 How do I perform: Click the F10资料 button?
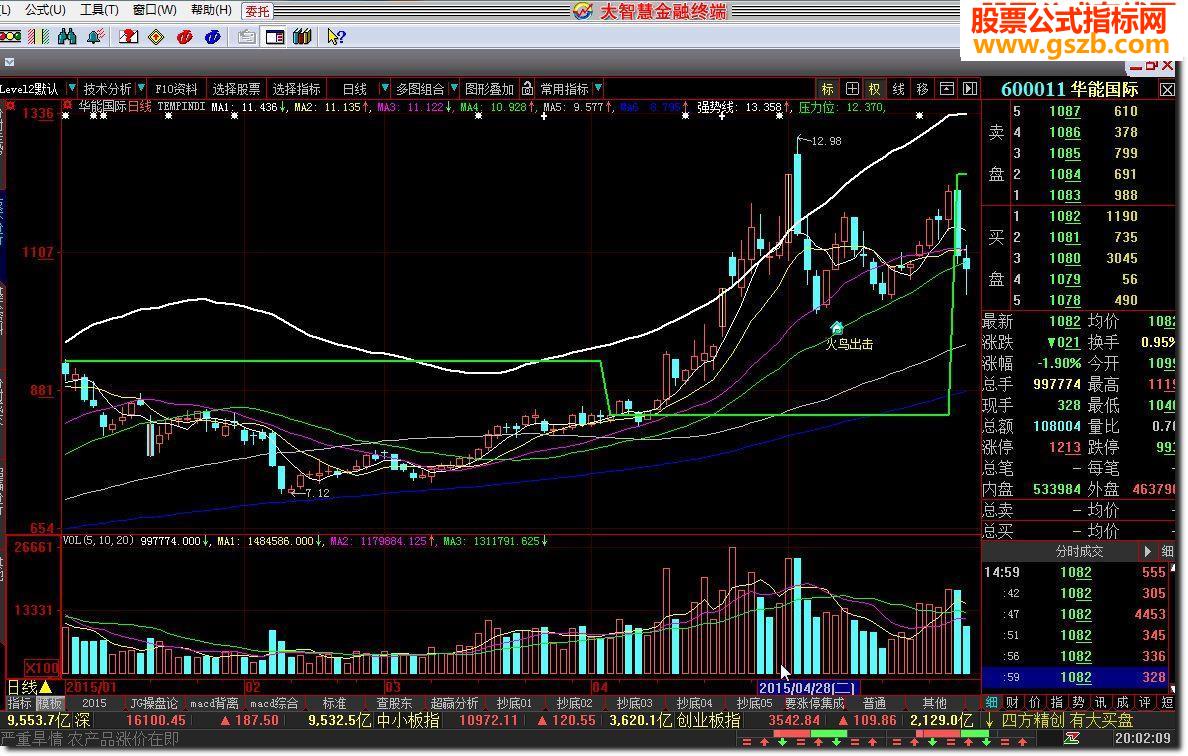(x=176, y=89)
